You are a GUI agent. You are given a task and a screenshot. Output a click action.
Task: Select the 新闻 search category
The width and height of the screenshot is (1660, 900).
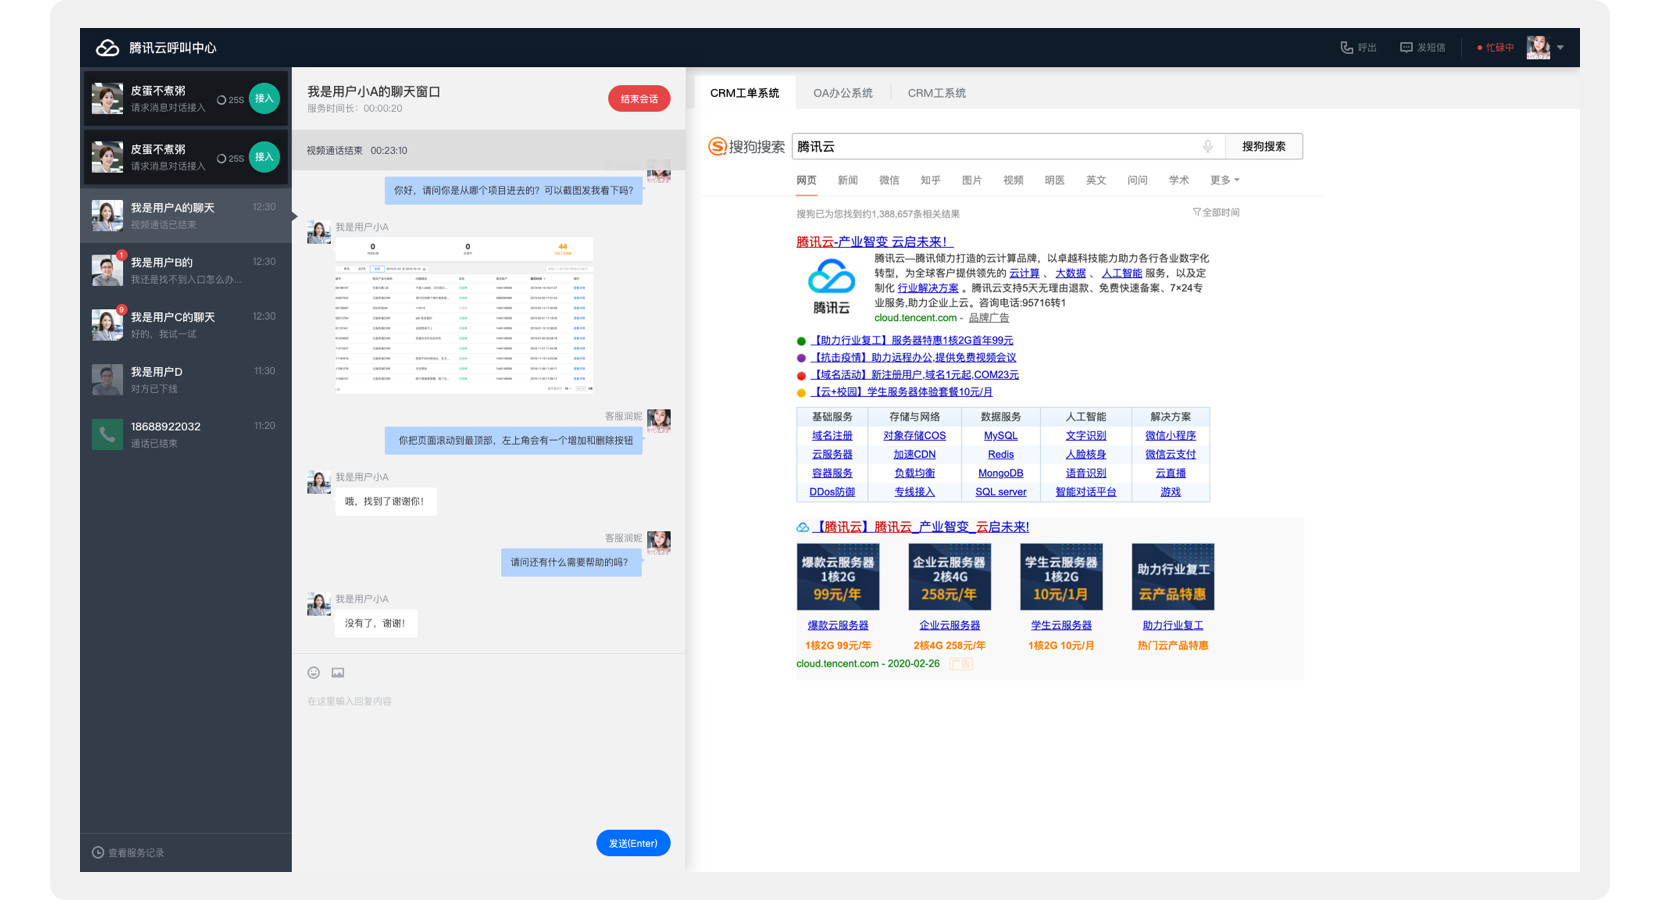[x=848, y=180]
